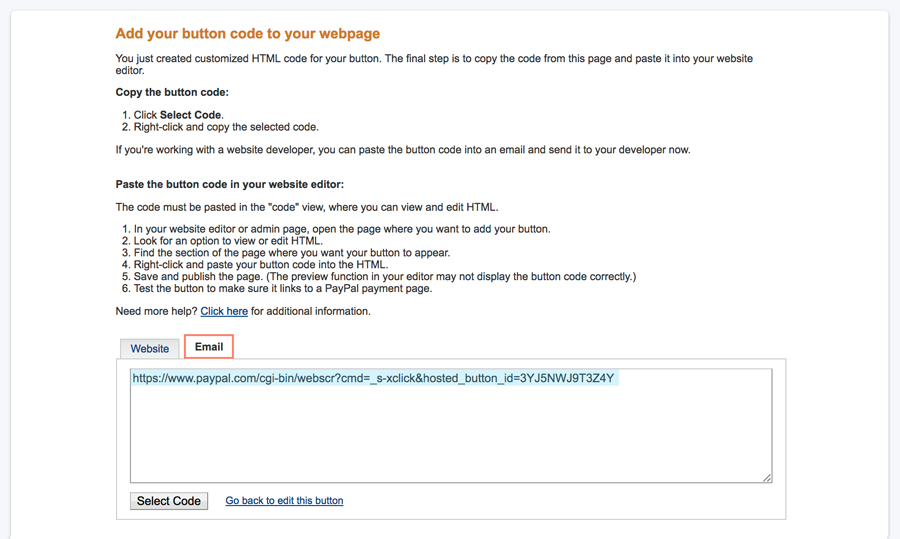The image size is (900, 539).
Task: Click the Paste the button code heading
Action: point(230,184)
